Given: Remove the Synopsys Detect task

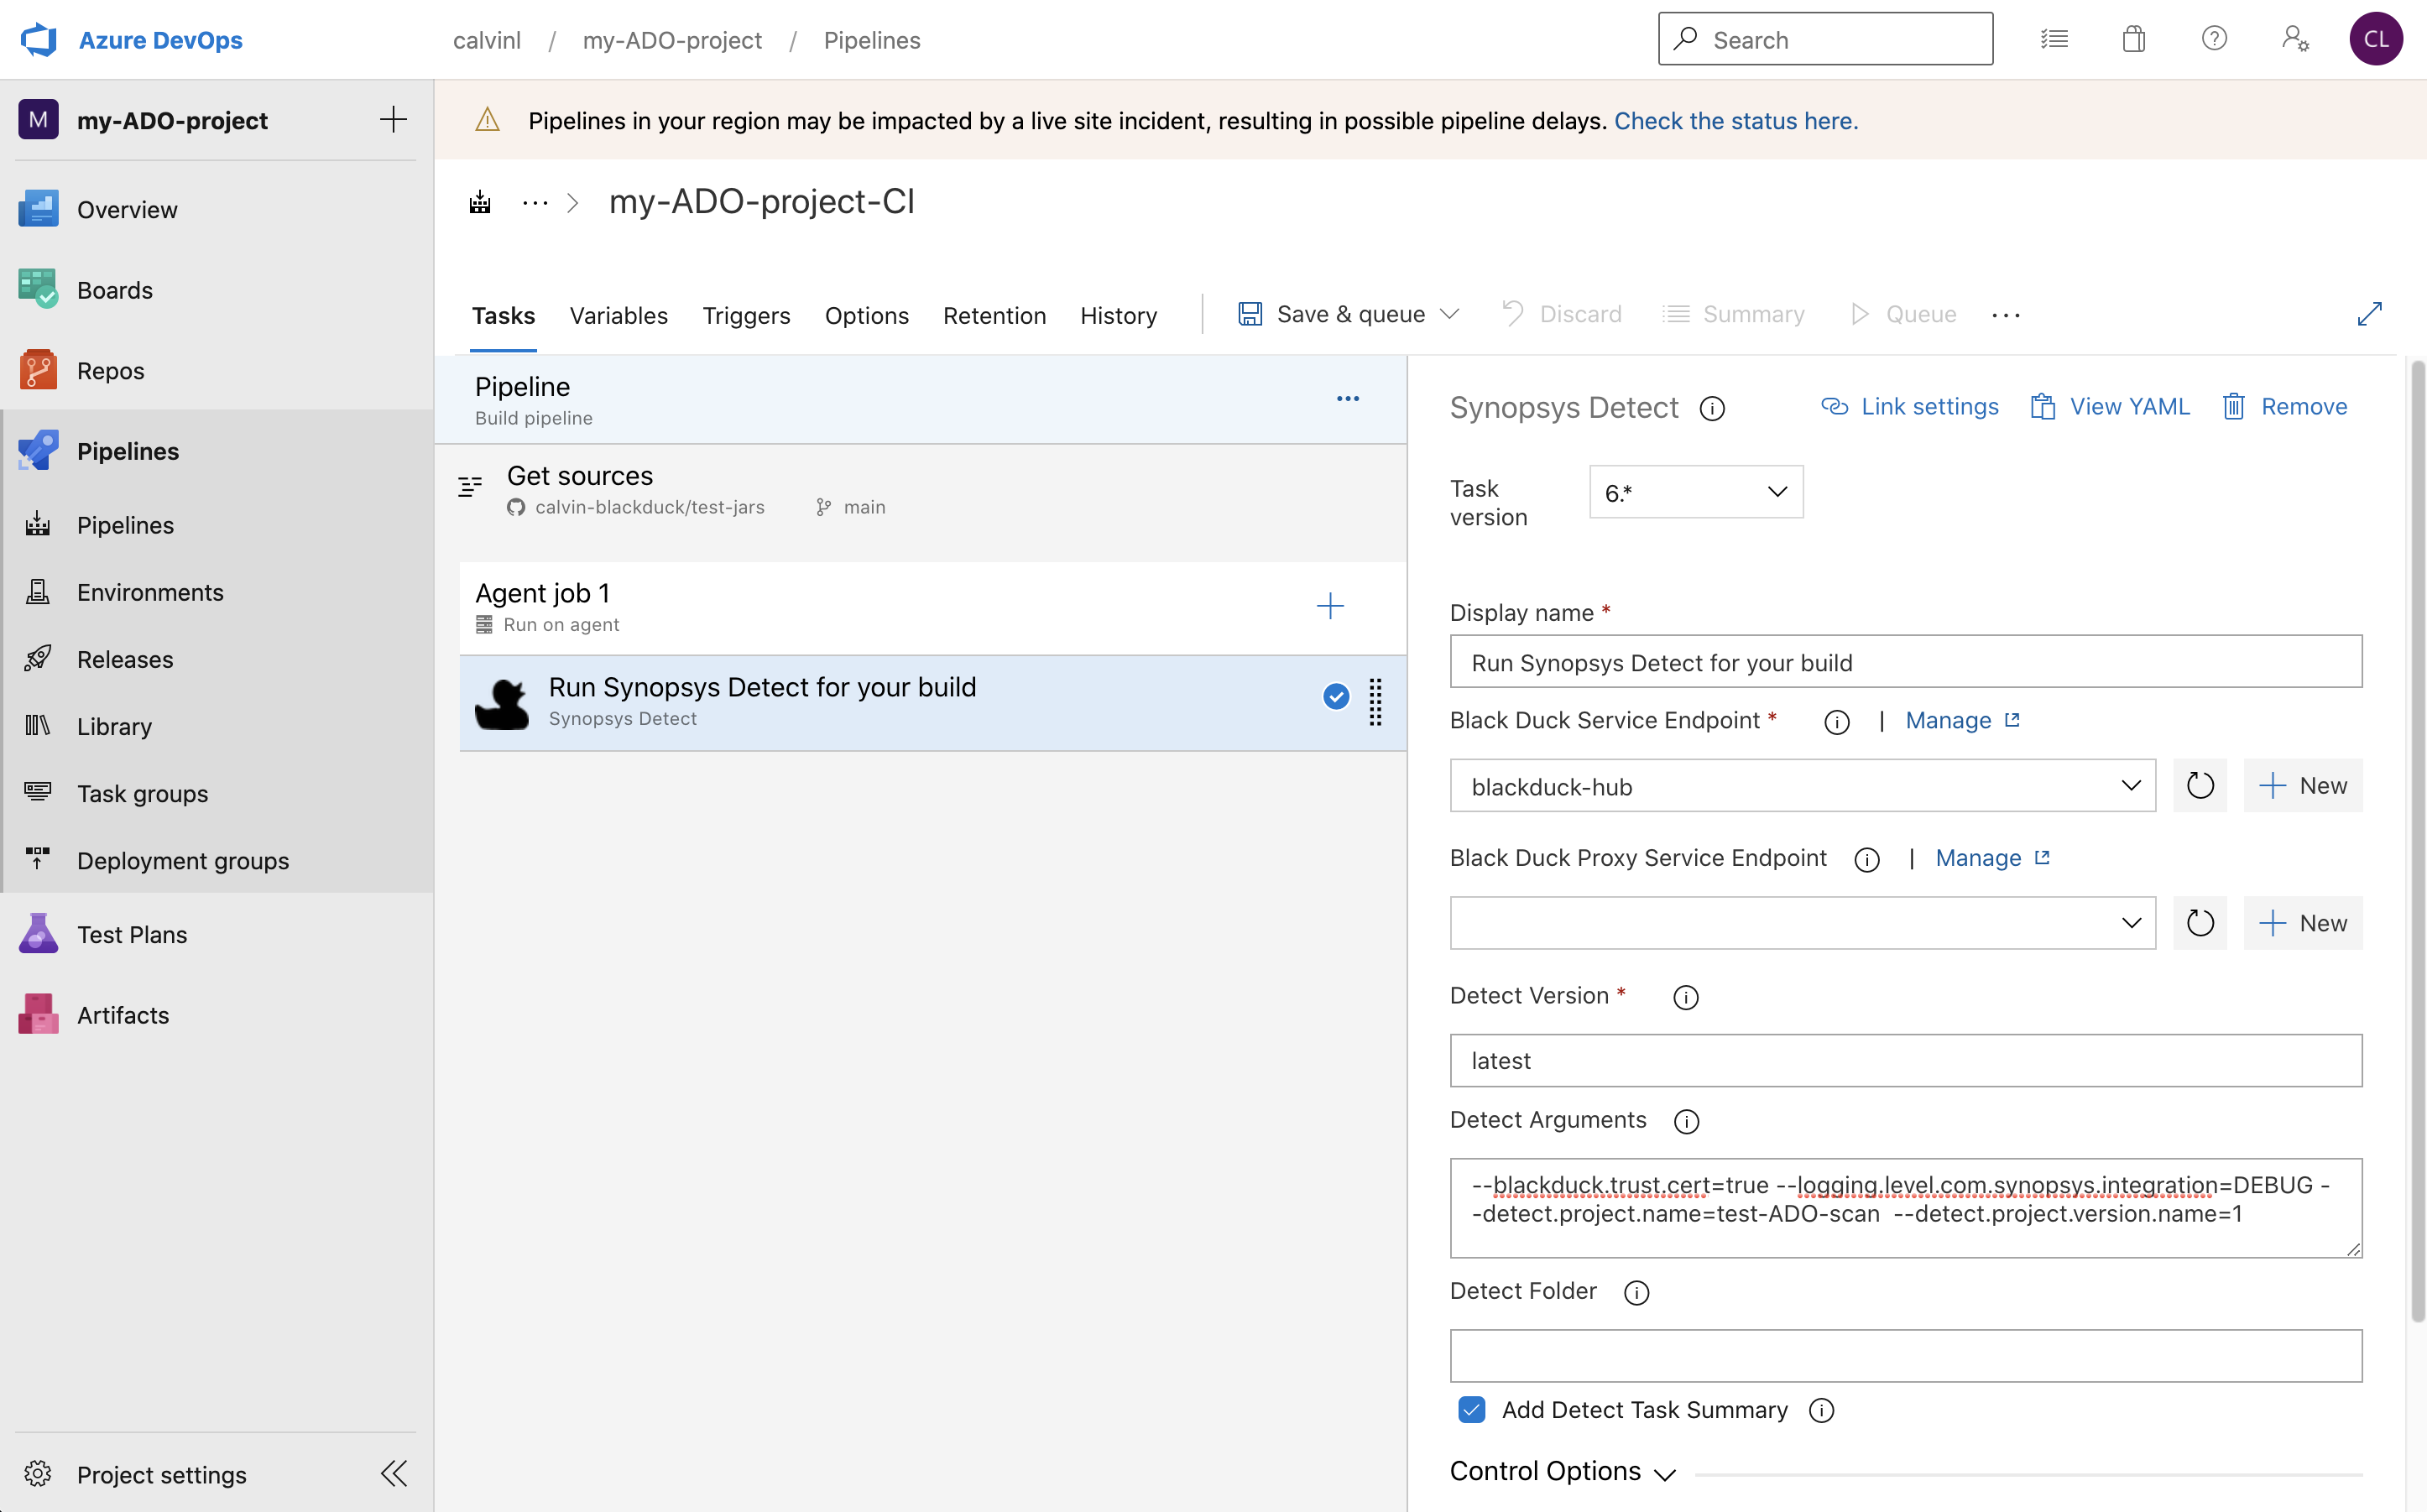Looking at the screenshot, I should pos(2285,407).
